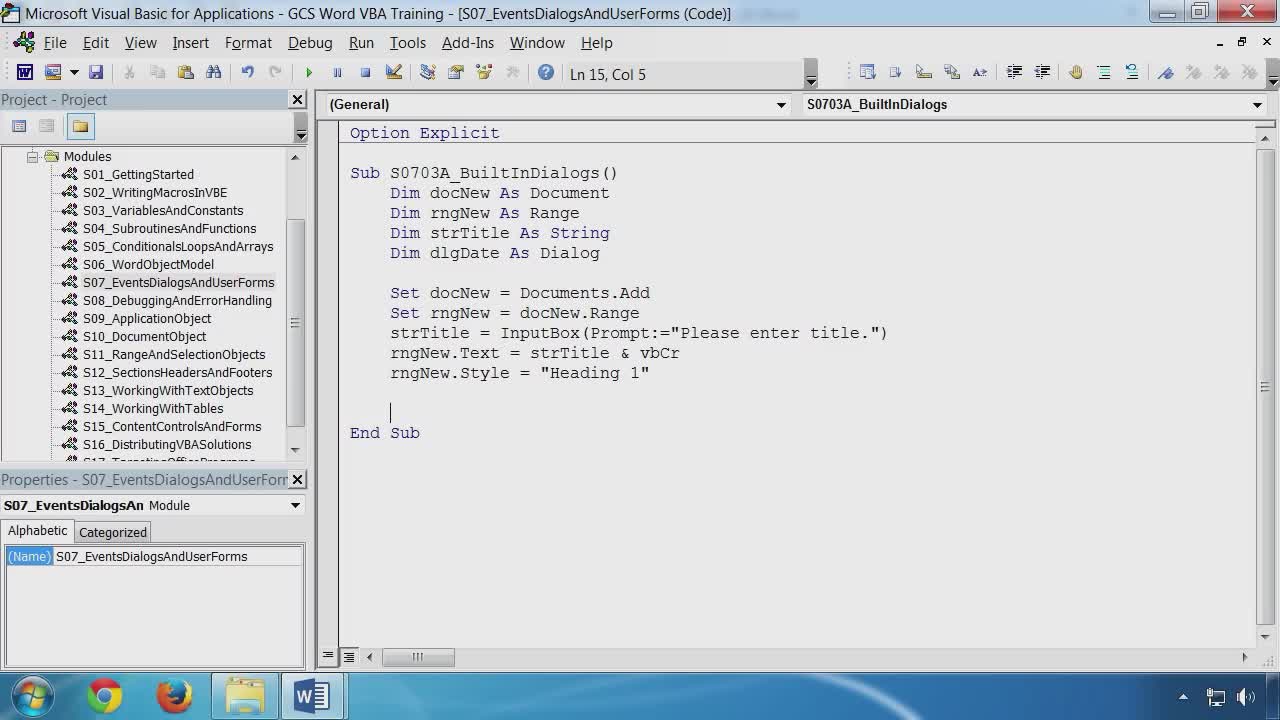Viewport: 1280px width, 720px height.
Task: Open the S0703A_BuiltInDialogs procedure dropdown
Action: pyautogui.click(x=1257, y=105)
